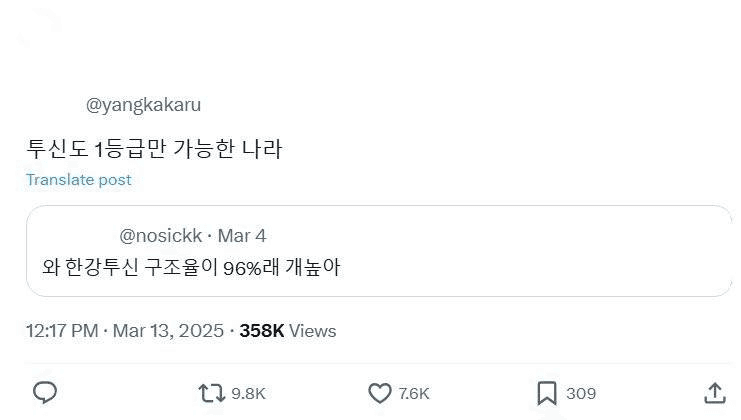
Task: Click the reply speech bubble icon
Action: [44, 393]
